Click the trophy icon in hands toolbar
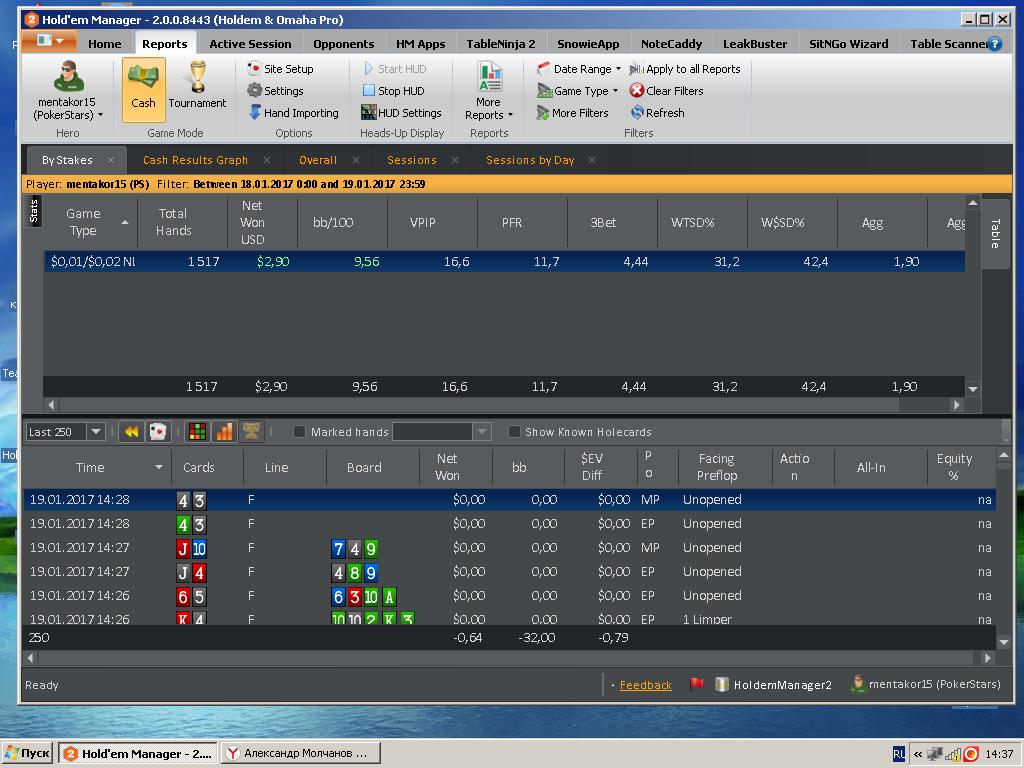The height and width of the screenshot is (768, 1024). point(251,432)
